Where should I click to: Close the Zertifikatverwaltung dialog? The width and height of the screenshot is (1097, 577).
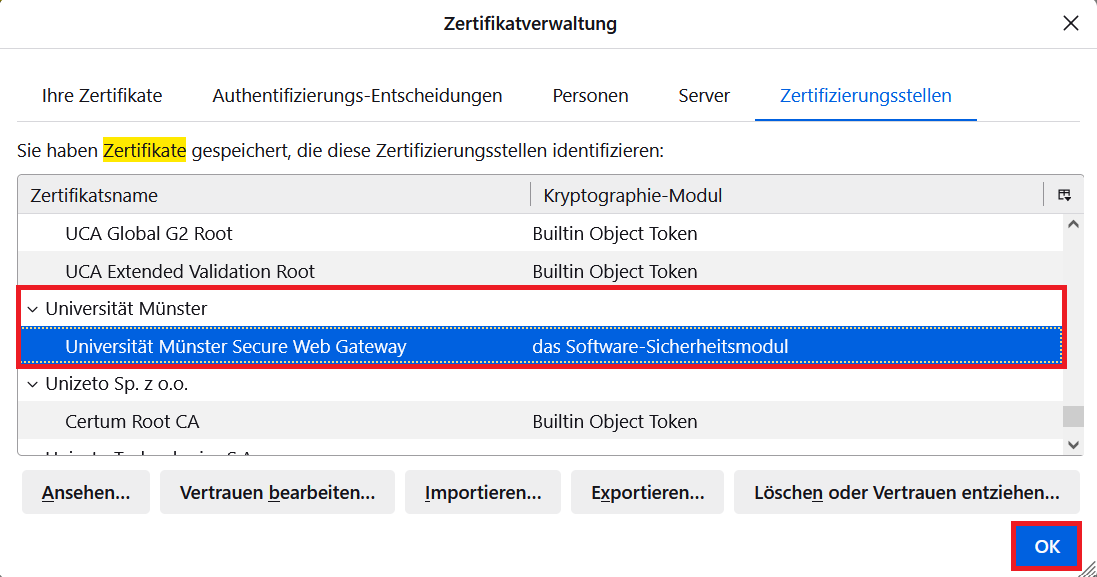(x=1070, y=23)
